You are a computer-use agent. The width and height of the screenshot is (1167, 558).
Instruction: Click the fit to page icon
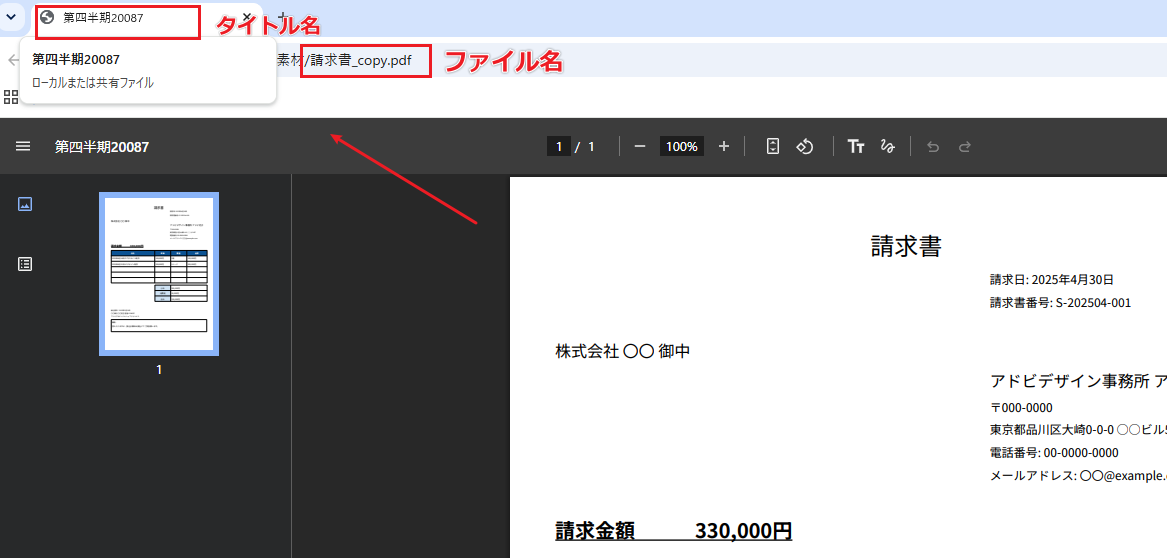(x=773, y=147)
